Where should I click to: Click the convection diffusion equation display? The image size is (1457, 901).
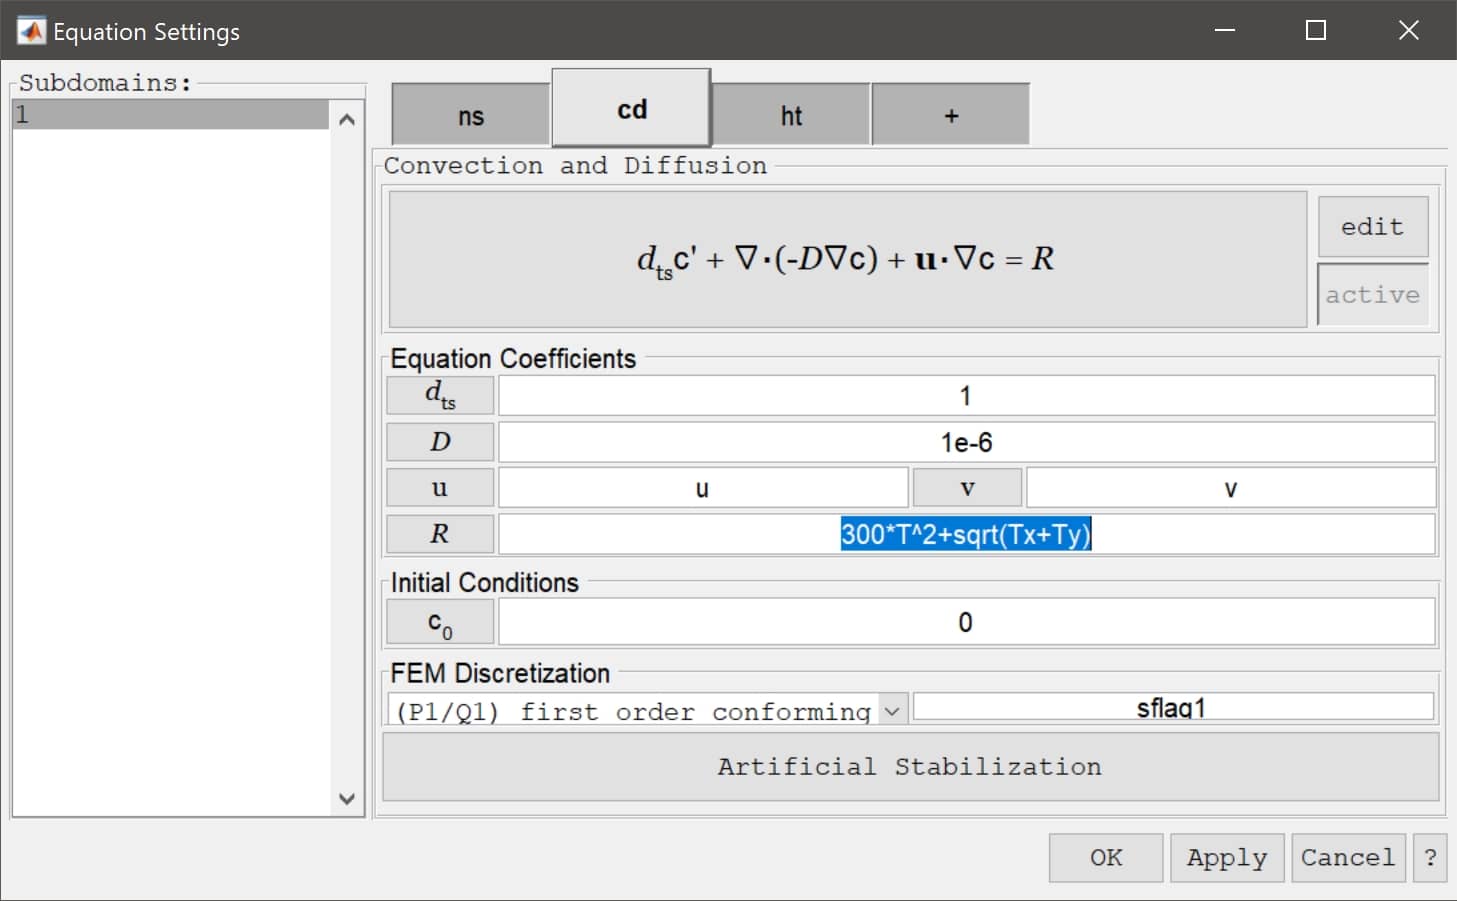848,259
